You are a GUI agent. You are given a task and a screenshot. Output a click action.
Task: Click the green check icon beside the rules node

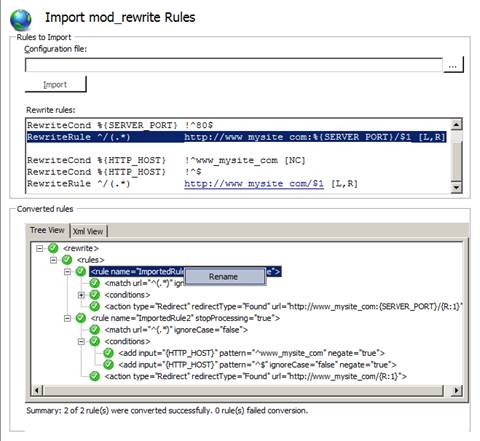(x=67, y=260)
